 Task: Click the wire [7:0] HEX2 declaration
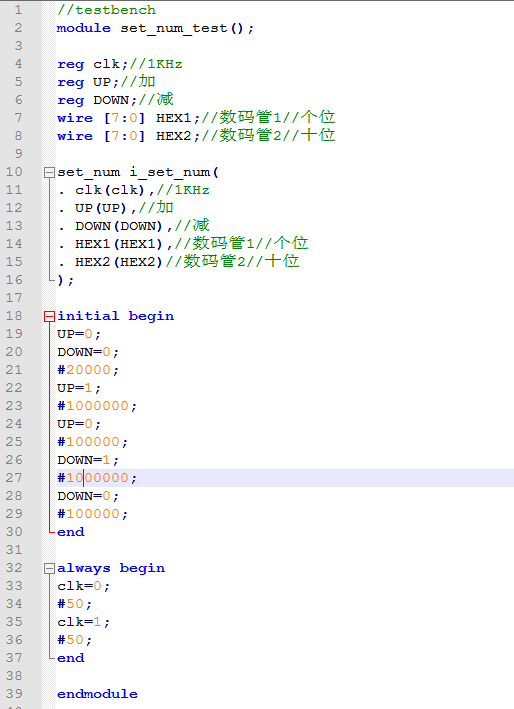(x=196, y=136)
